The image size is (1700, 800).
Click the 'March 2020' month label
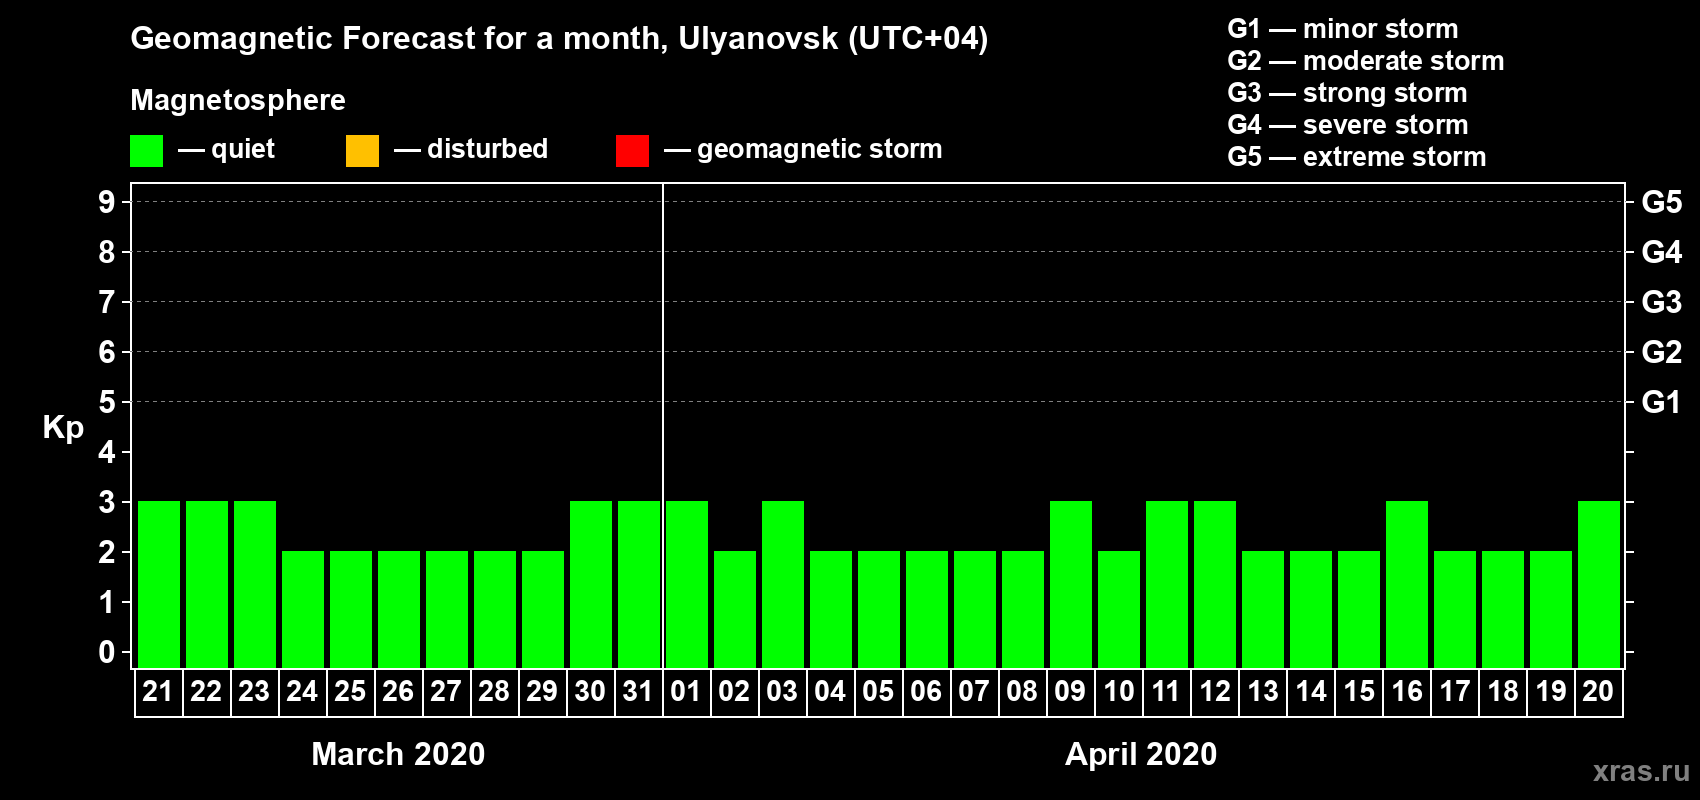398,754
